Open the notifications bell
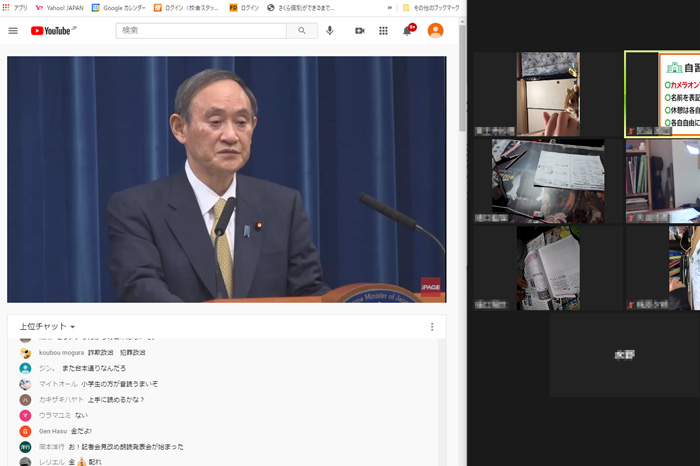Viewport: 700px width, 466px height. [x=407, y=31]
